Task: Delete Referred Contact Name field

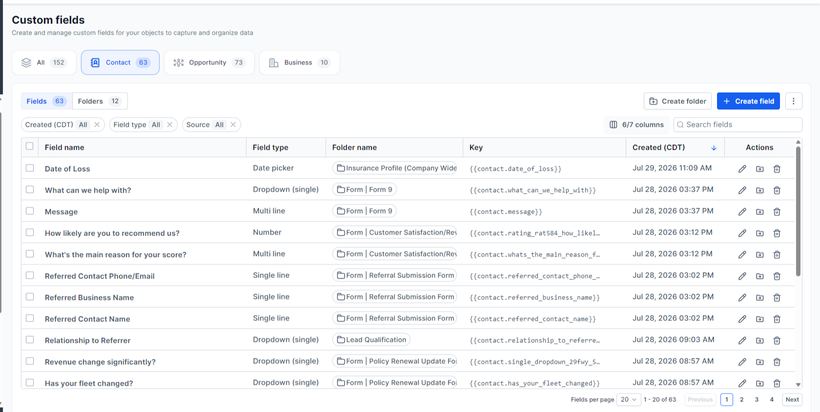Action: tap(777, 319)
